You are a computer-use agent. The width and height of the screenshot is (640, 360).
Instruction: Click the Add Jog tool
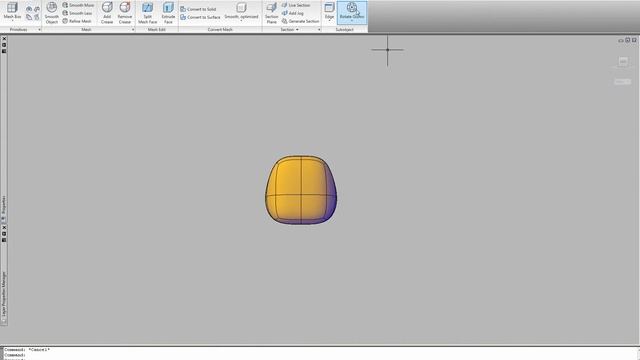[x=293, y=13]
